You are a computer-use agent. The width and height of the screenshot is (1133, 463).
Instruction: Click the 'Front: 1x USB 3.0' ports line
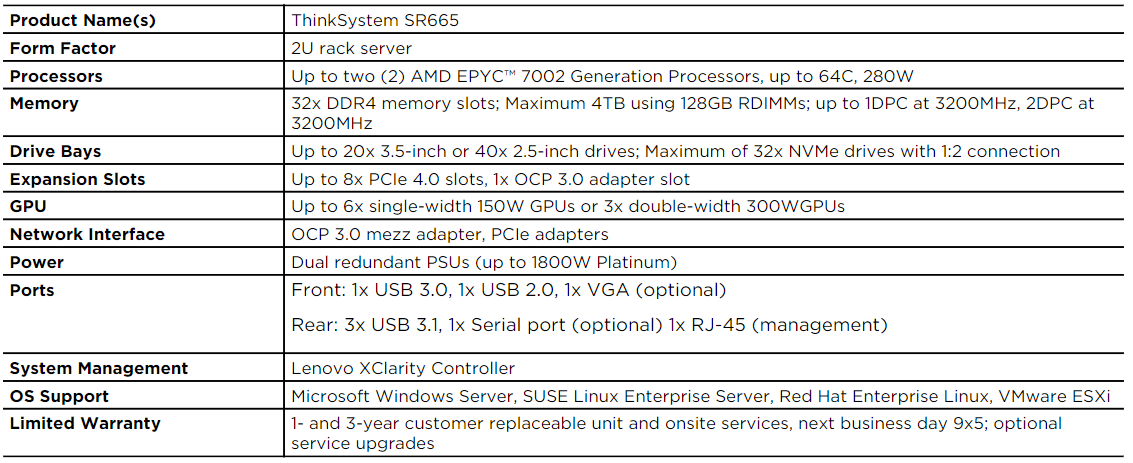click(508, 290)
